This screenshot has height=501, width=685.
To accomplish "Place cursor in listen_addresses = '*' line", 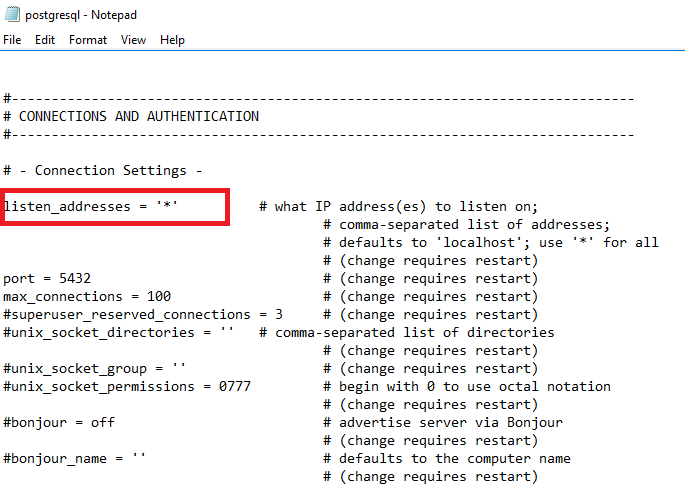I will pos(91,206).
